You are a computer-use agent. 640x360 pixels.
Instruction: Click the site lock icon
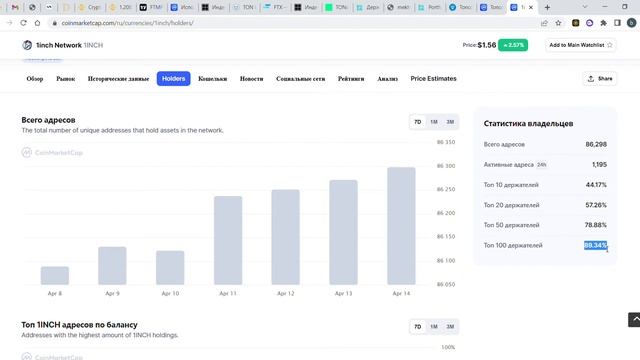click(54, 23)
